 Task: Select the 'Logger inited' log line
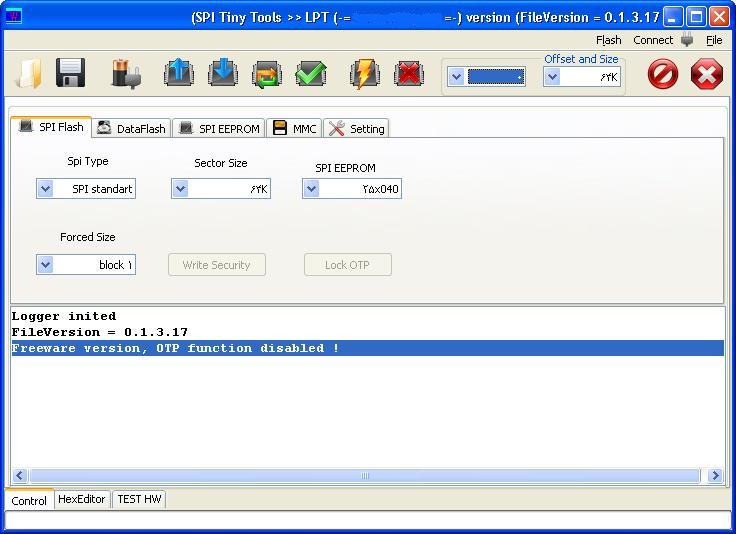point(64,316)
